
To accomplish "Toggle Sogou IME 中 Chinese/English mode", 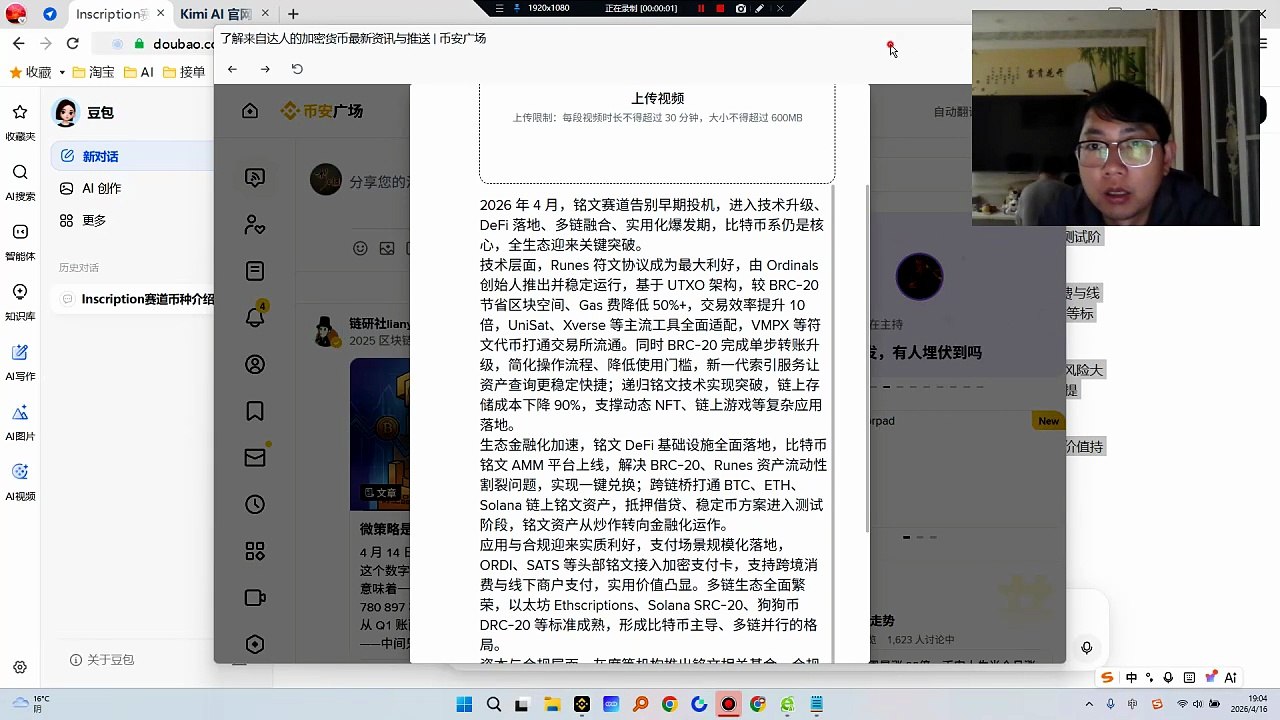I will [x=1131, y=677].
